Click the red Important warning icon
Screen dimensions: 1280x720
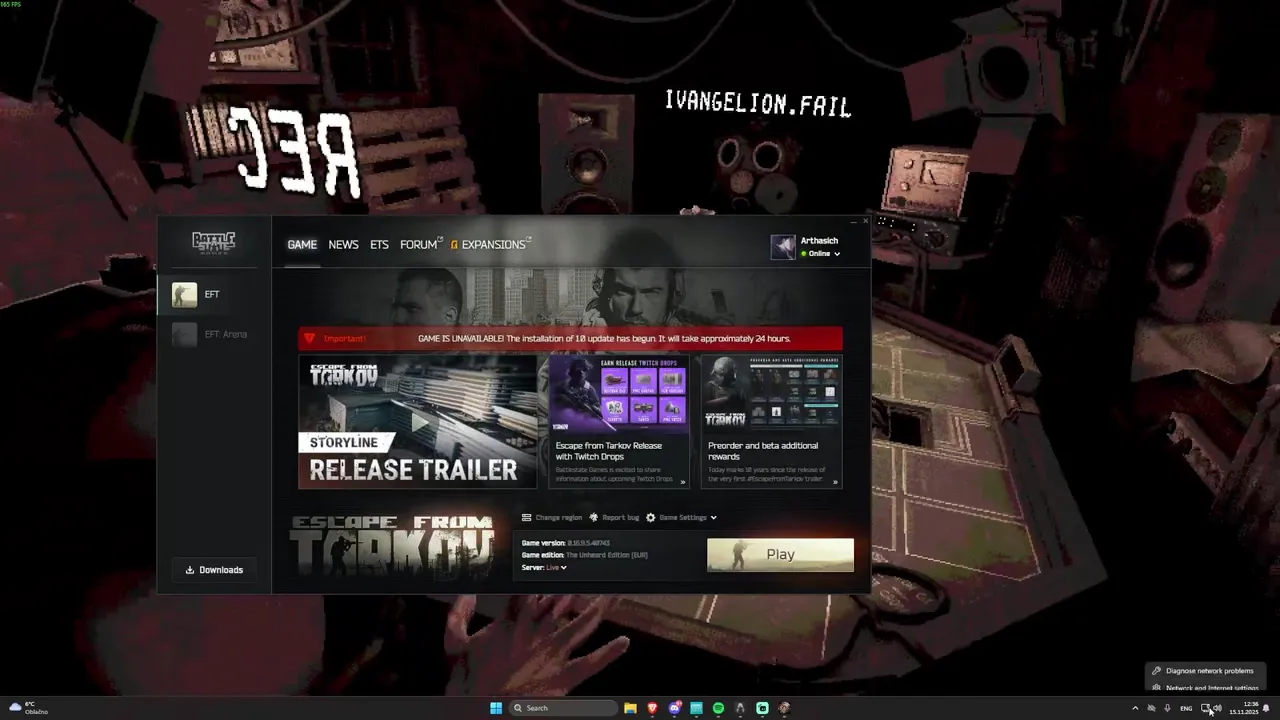[309, 339]
